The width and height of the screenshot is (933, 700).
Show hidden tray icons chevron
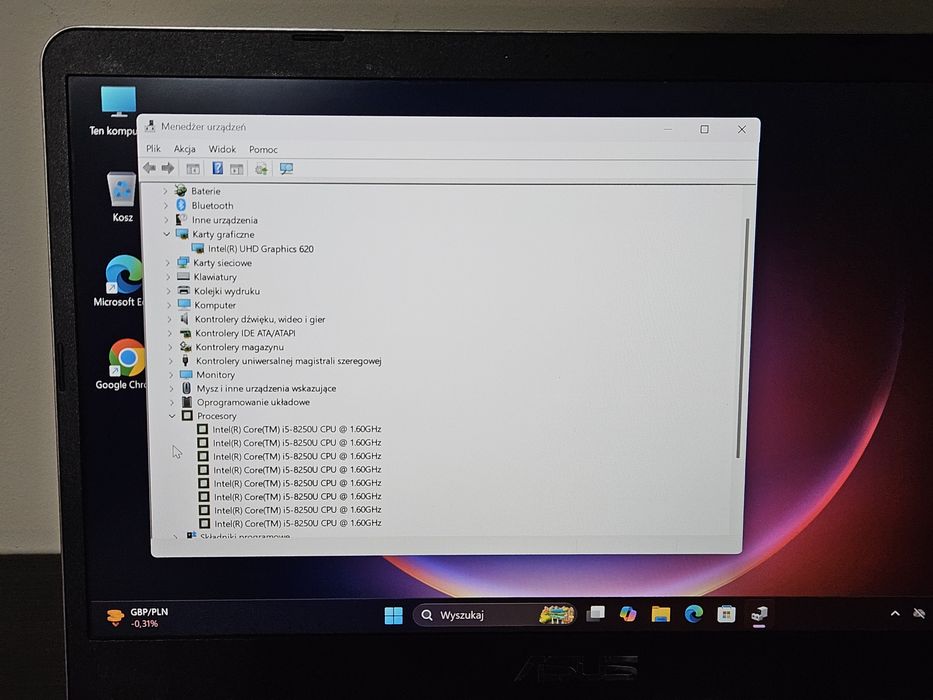click(895, 613)
